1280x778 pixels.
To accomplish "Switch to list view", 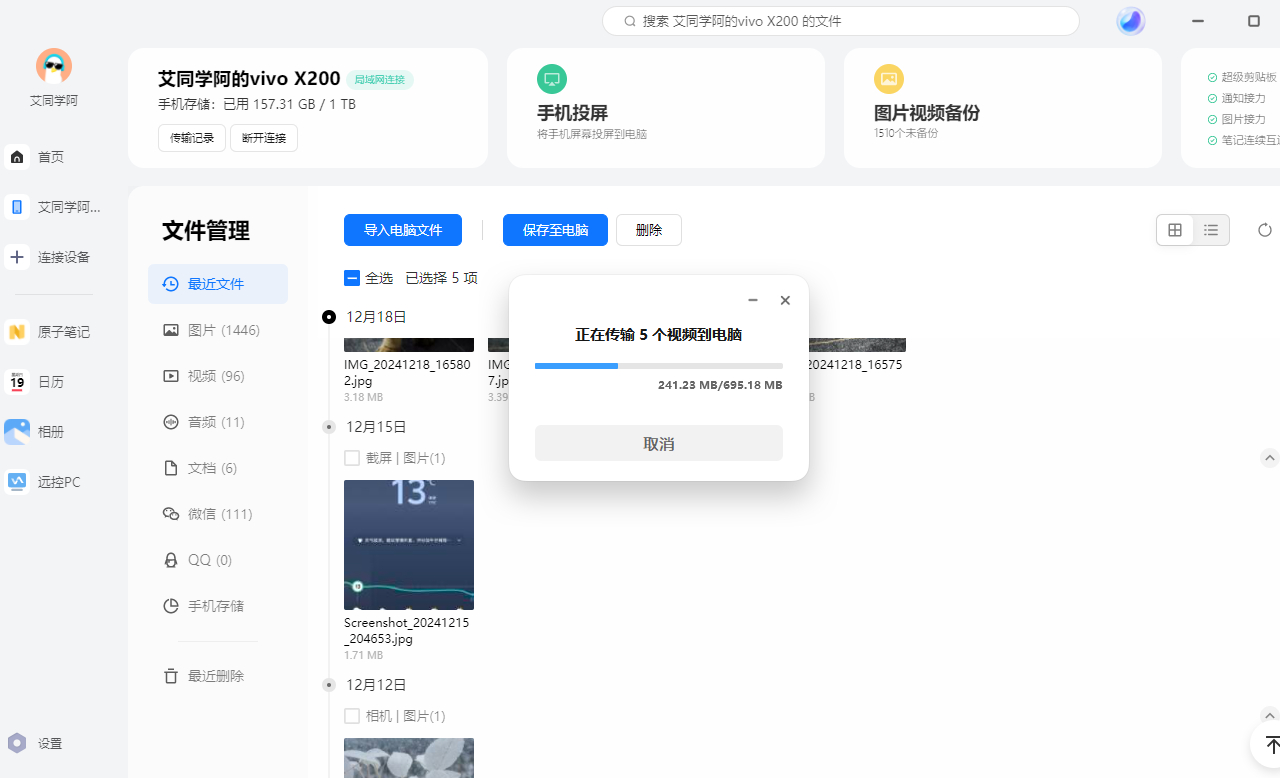I will (x=1211, y=230).
